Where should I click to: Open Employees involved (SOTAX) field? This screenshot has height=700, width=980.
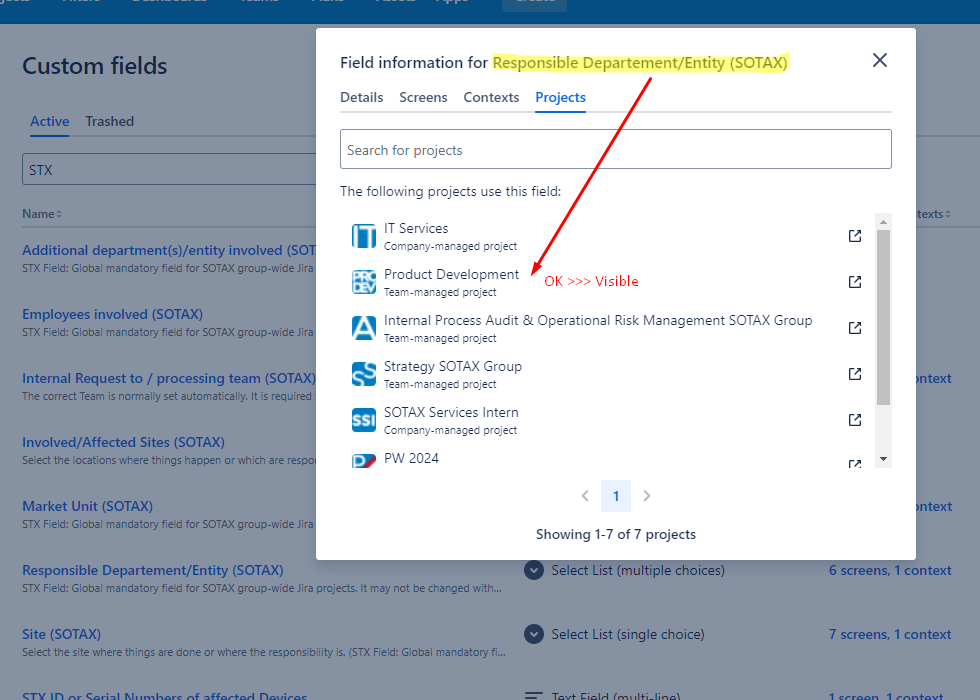pos(112,314)
